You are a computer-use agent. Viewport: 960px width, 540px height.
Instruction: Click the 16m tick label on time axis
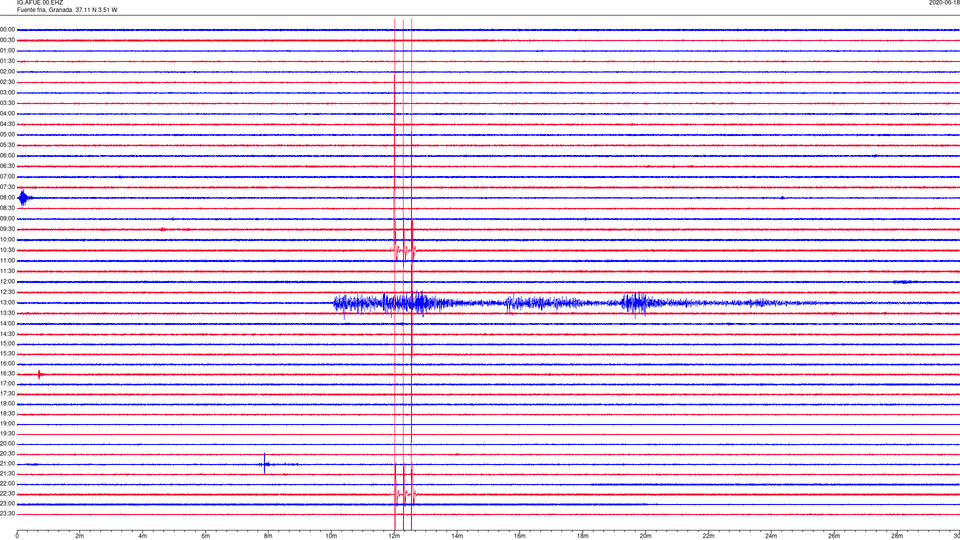520,536
